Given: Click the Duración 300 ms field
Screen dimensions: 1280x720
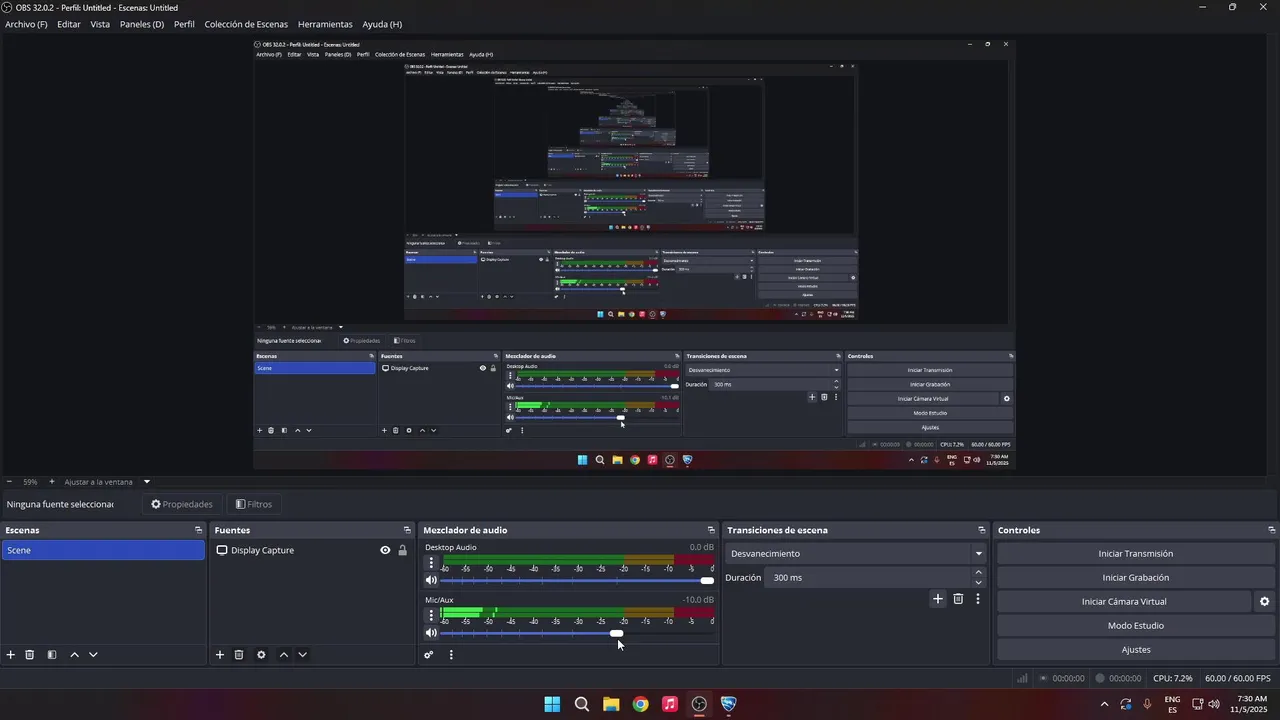Looking at the screenshot, I should pyautogui.click(x=869, y=578).
